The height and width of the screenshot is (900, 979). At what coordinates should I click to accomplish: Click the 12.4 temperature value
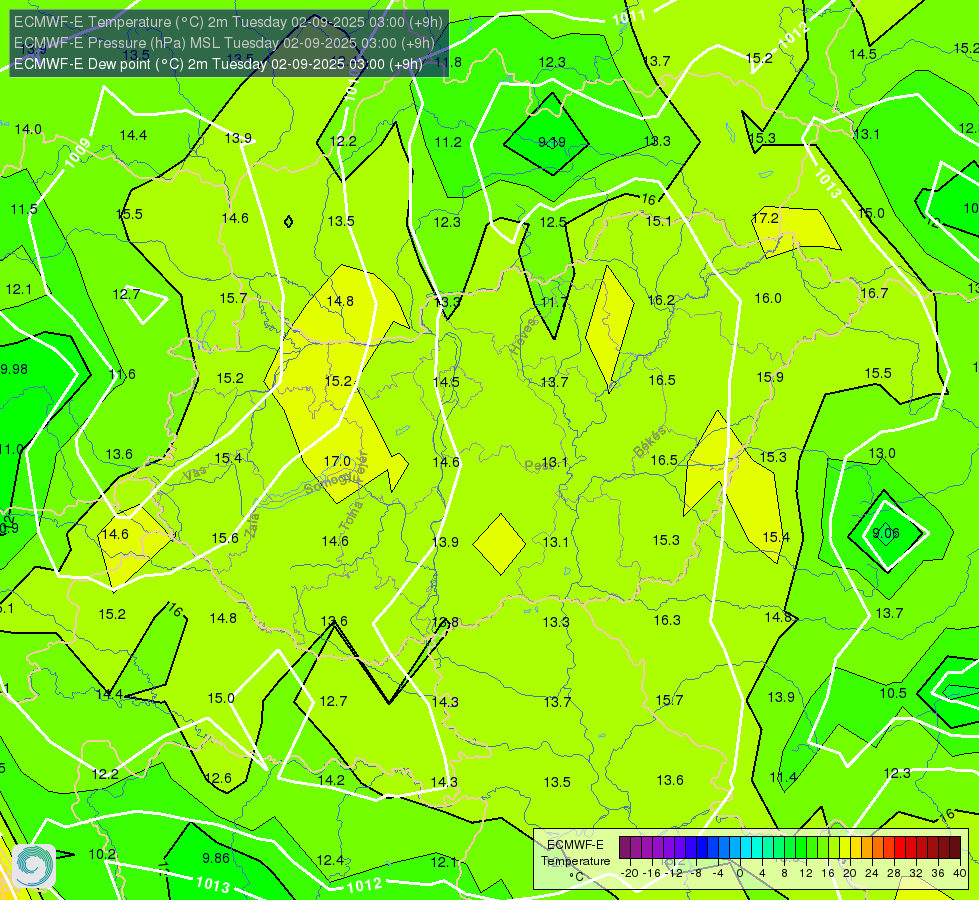click(330, 861)
